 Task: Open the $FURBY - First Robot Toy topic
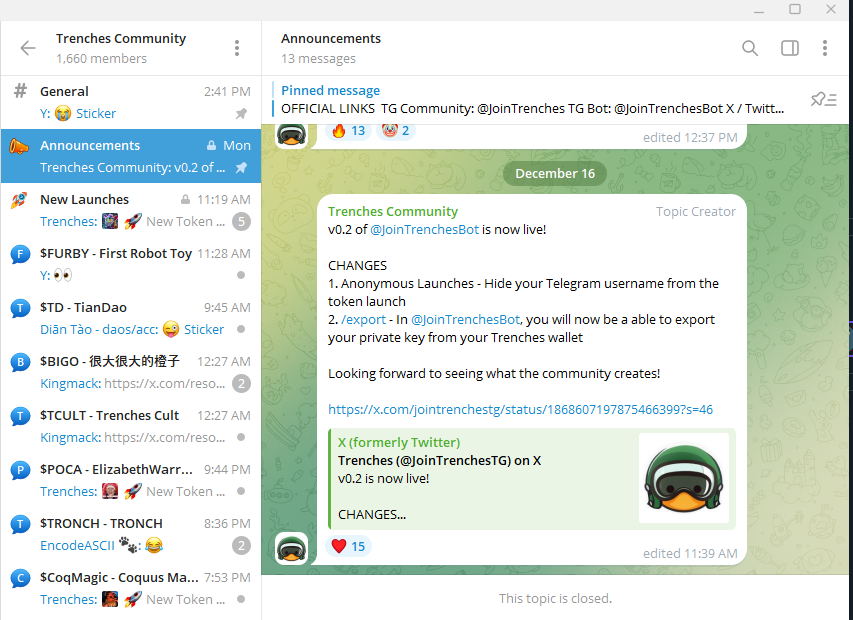coord(131,264)
